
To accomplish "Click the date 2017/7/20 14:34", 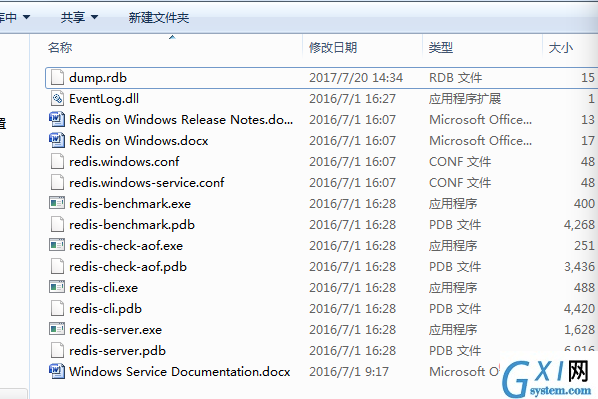I will point(356,78).
